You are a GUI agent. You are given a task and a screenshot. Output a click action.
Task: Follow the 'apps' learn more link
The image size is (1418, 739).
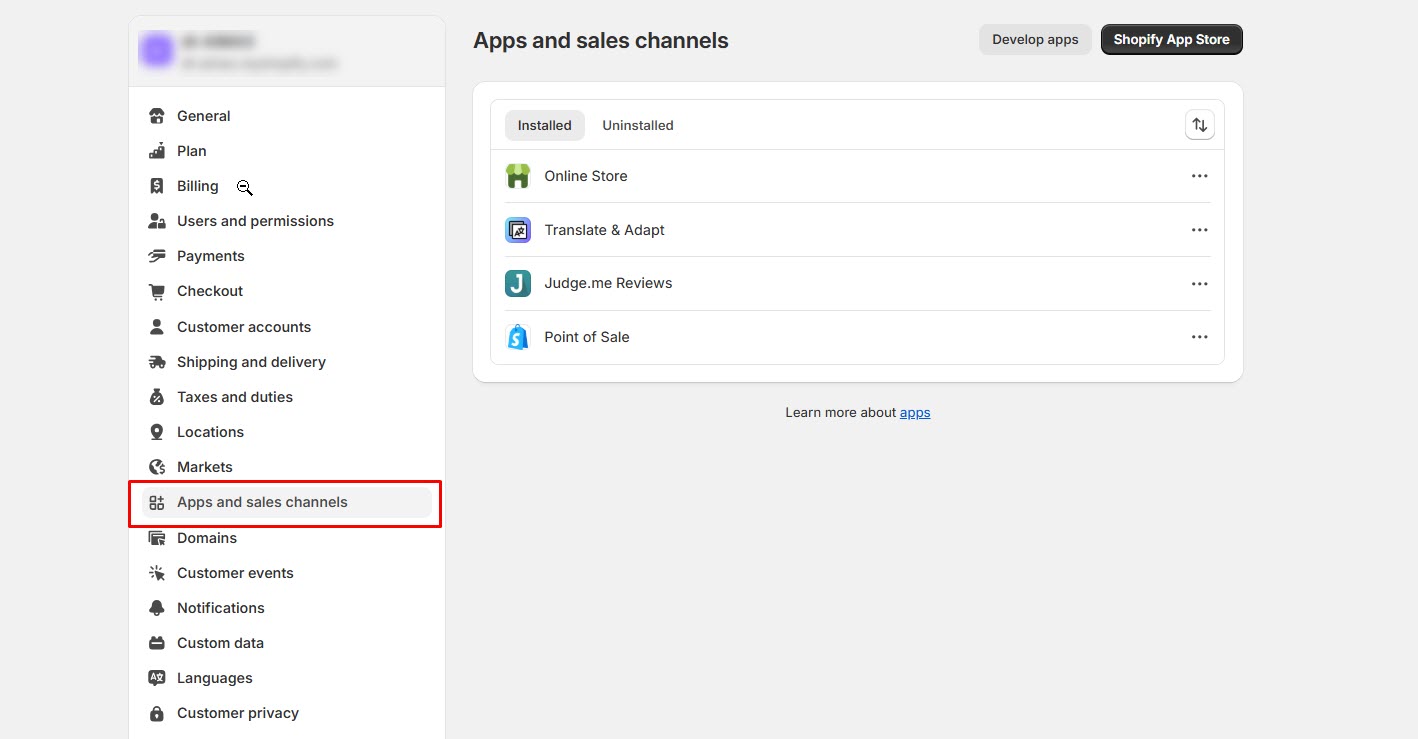point(914,412)
